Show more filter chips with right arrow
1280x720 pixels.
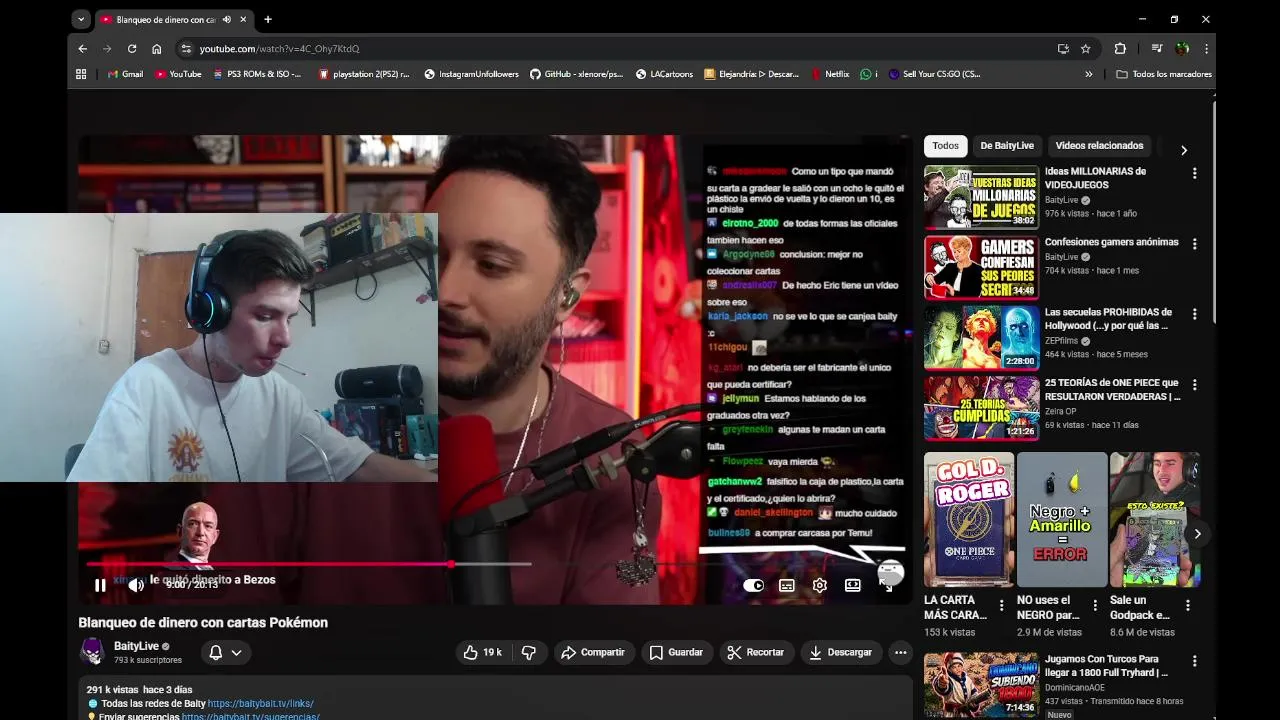[x=1184, y=150]
